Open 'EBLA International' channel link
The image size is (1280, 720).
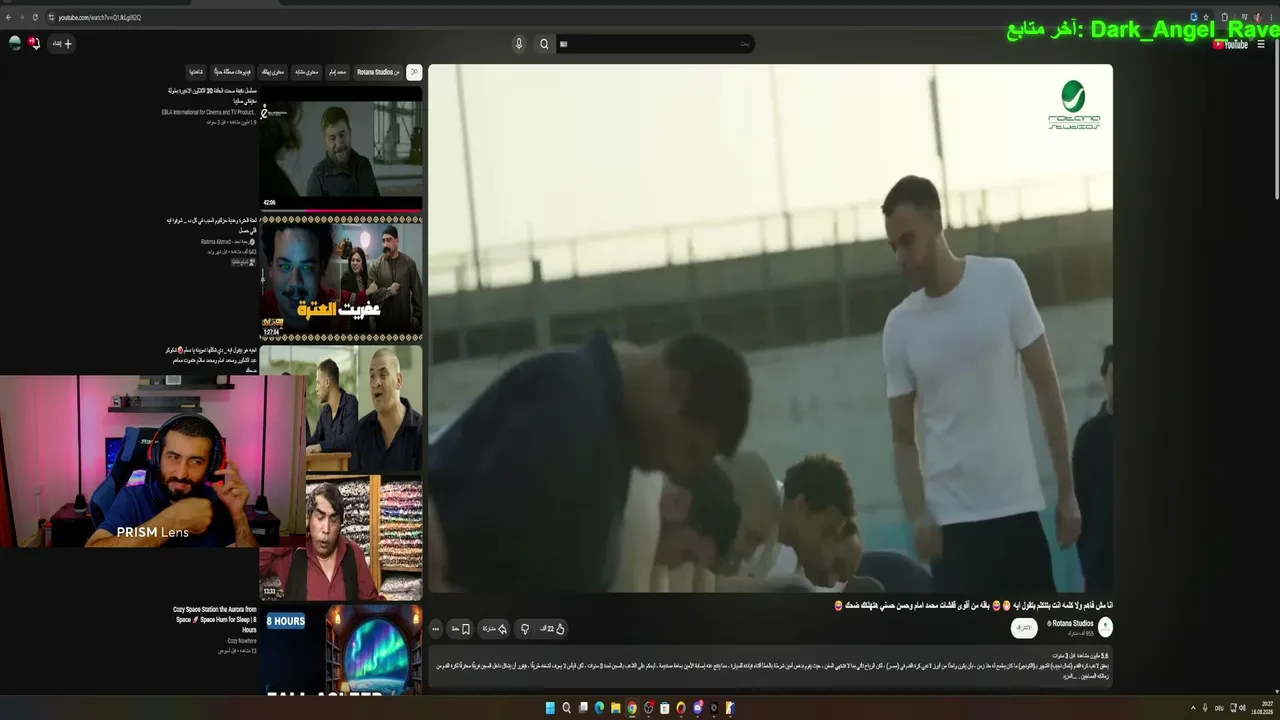(209, 112)
